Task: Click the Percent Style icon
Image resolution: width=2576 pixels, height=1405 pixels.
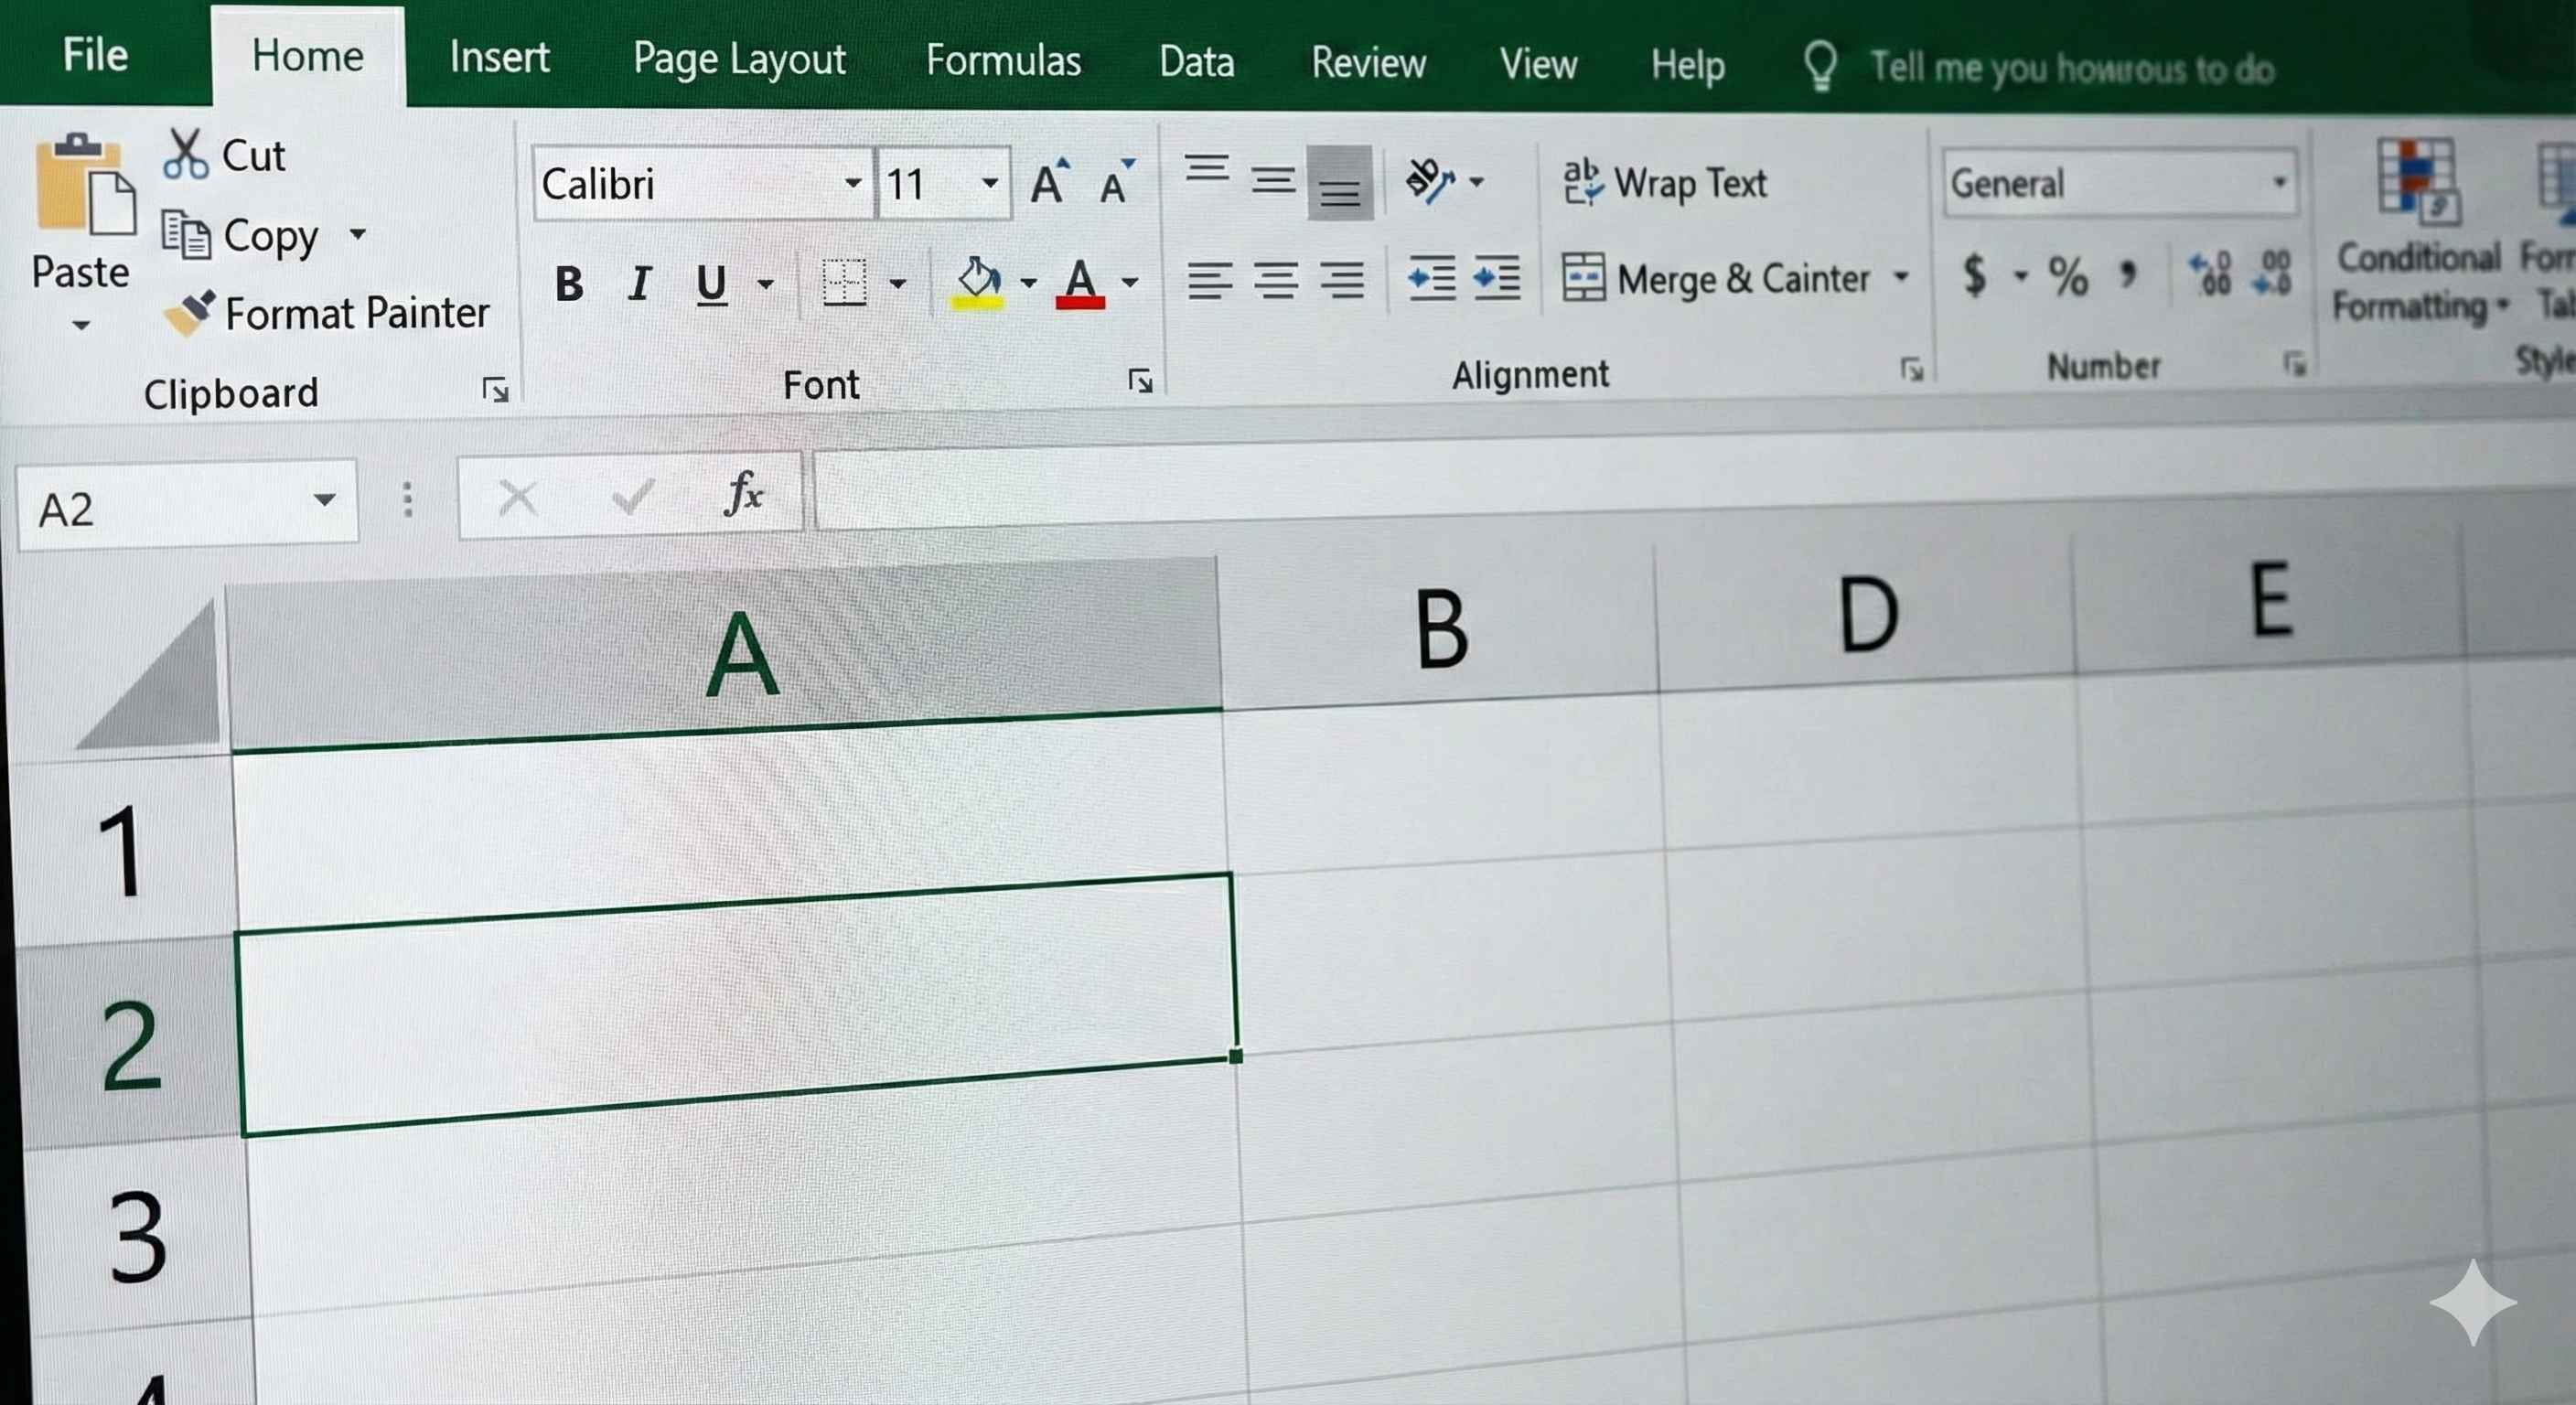Action: point(2067,275)
